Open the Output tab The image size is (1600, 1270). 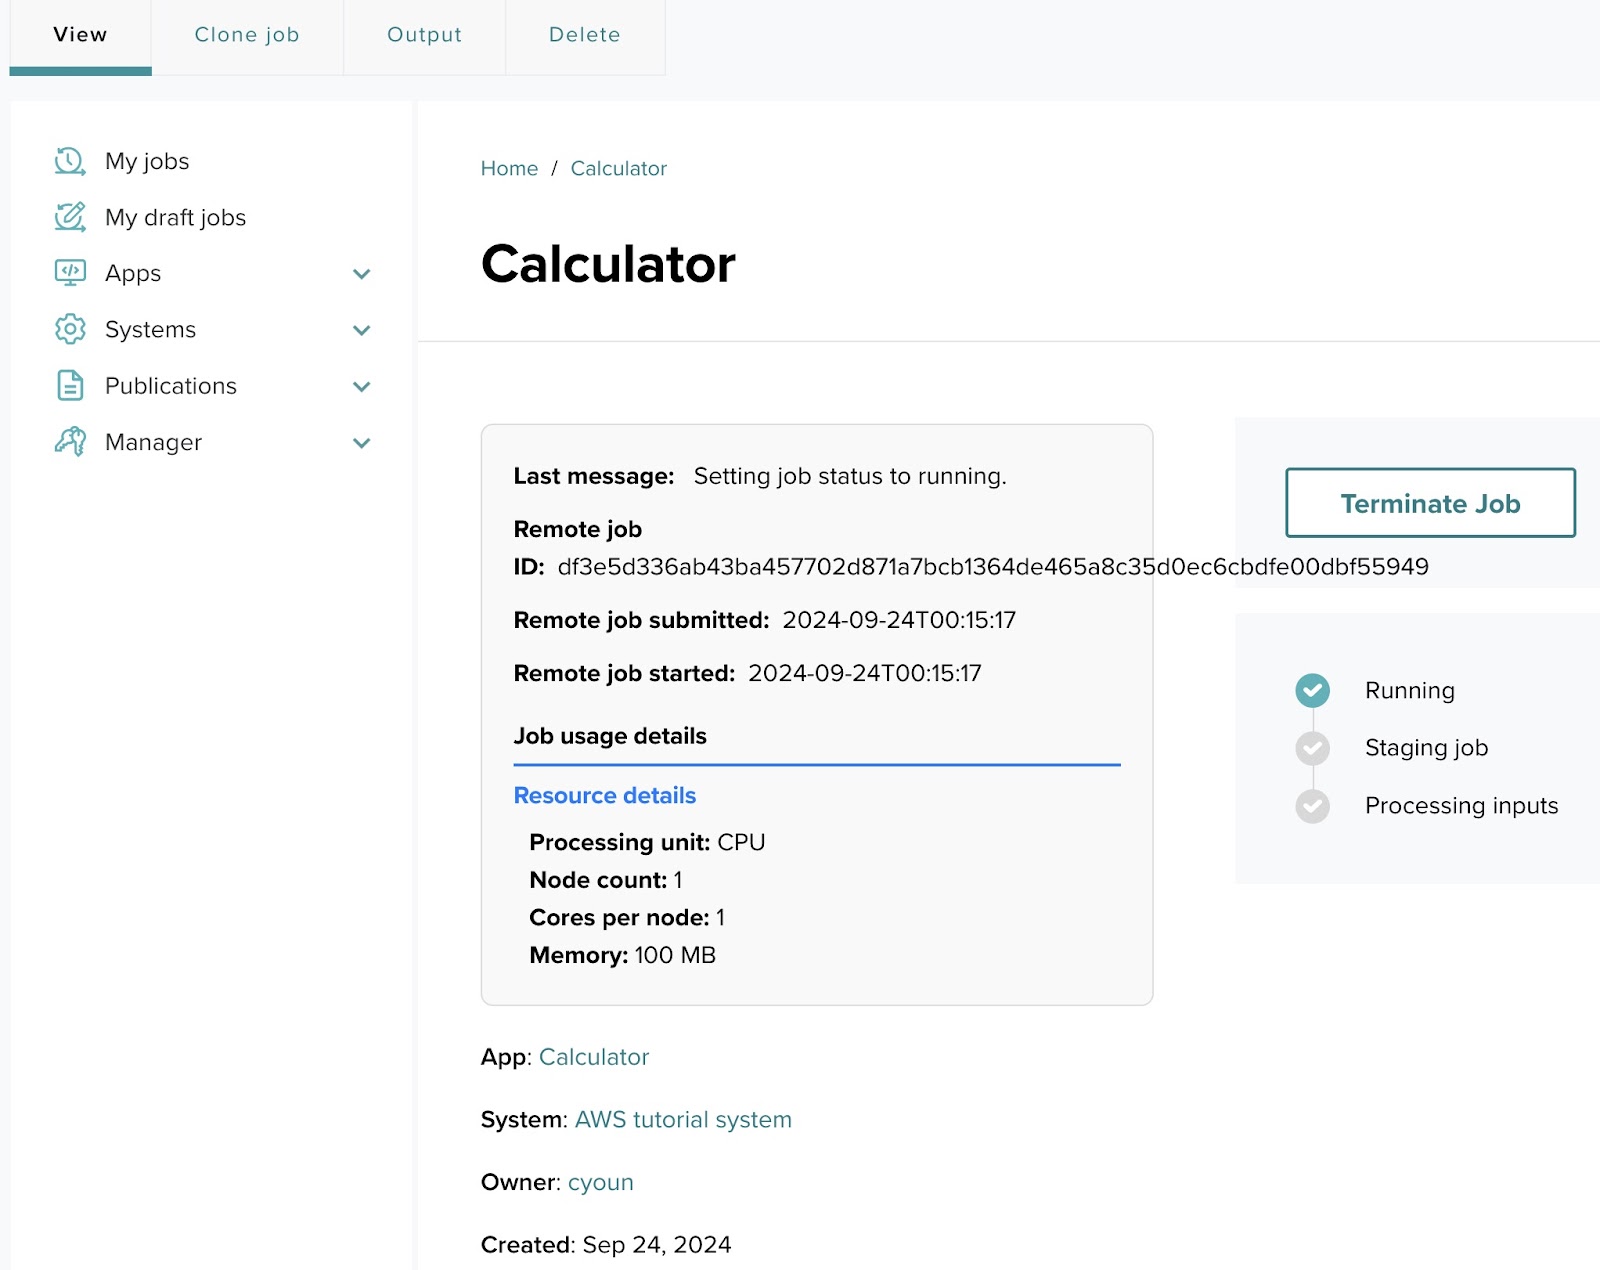pyautogui.click(x=424, y=35)
